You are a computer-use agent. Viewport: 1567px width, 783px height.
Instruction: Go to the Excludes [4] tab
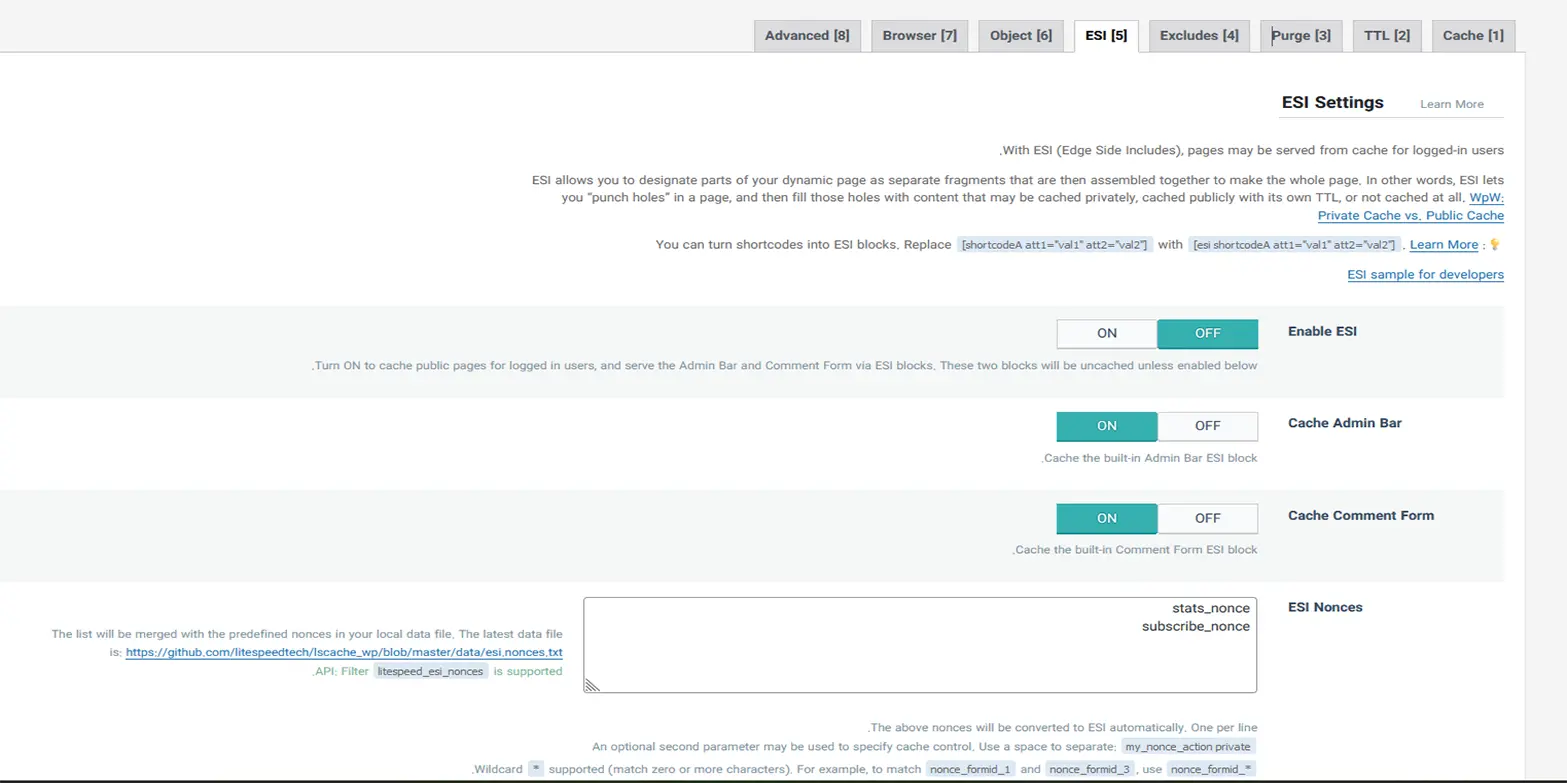[x=1199, y=35]
